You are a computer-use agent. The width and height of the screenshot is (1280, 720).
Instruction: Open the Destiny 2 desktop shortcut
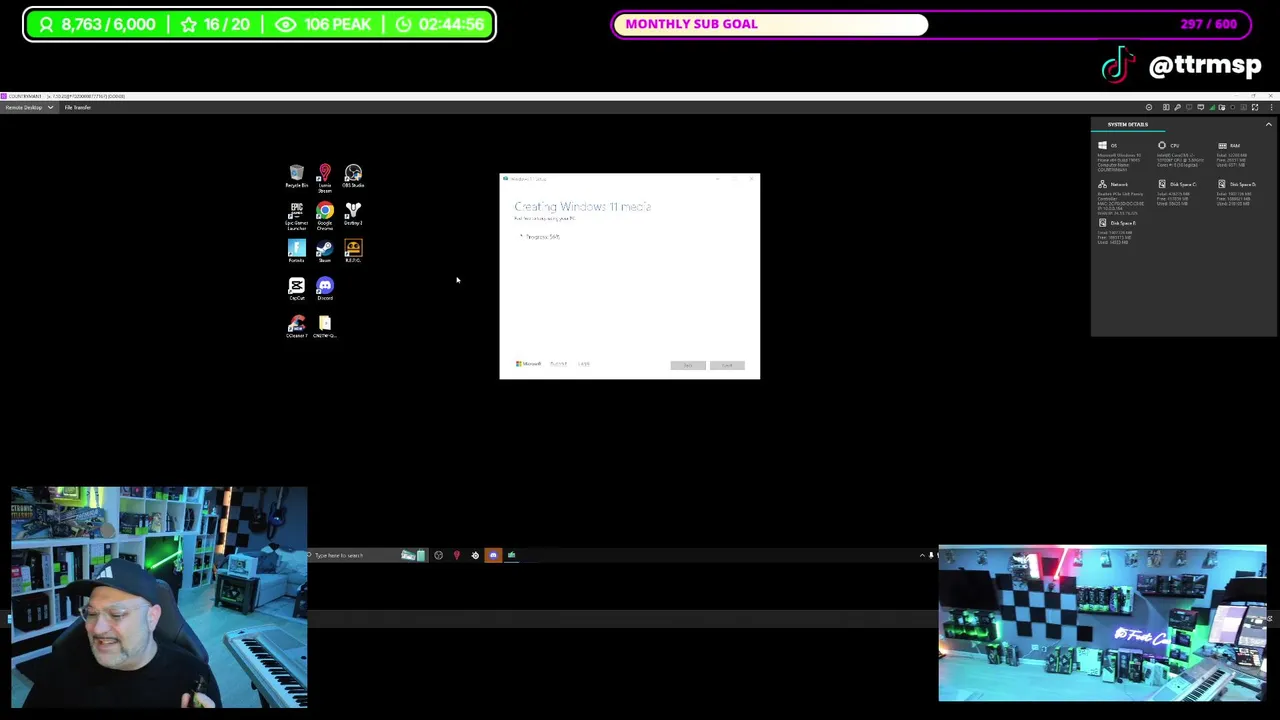tap(353, 213)
